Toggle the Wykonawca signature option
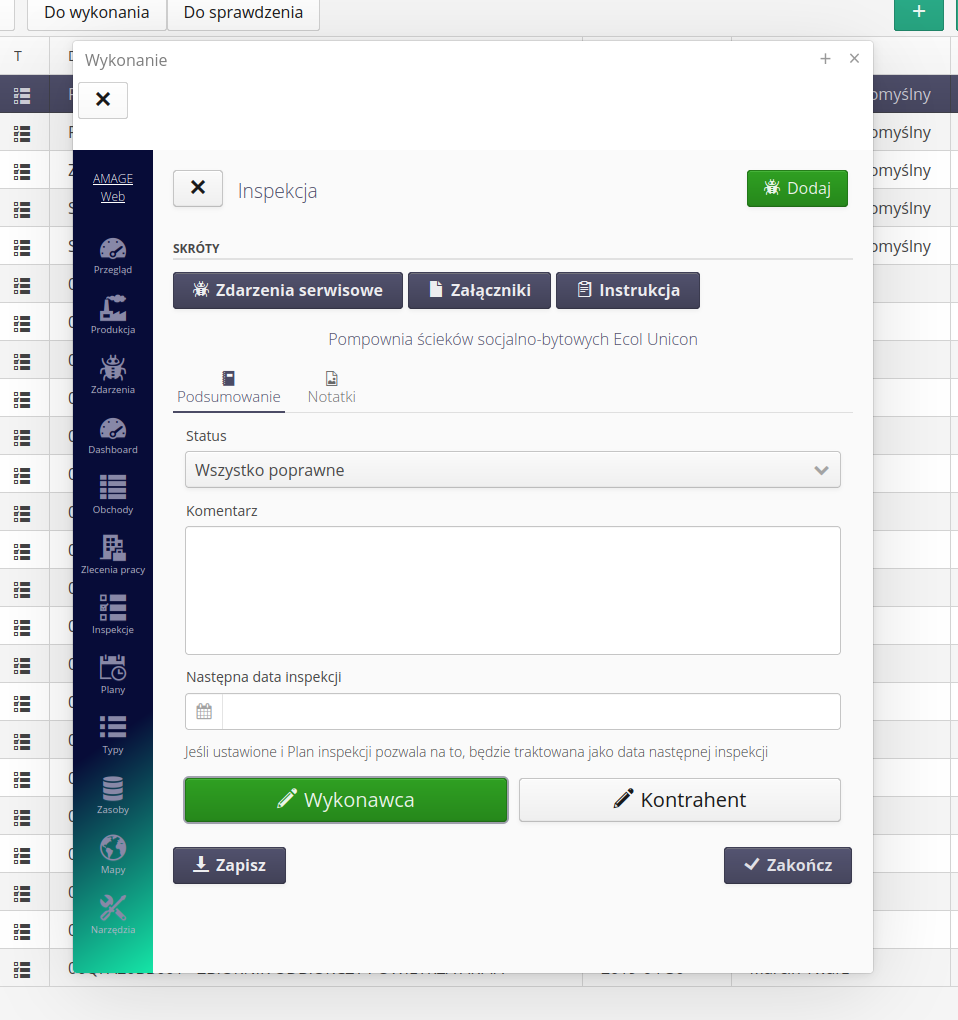The image size is (958, 1020). [x=345, y=800]
